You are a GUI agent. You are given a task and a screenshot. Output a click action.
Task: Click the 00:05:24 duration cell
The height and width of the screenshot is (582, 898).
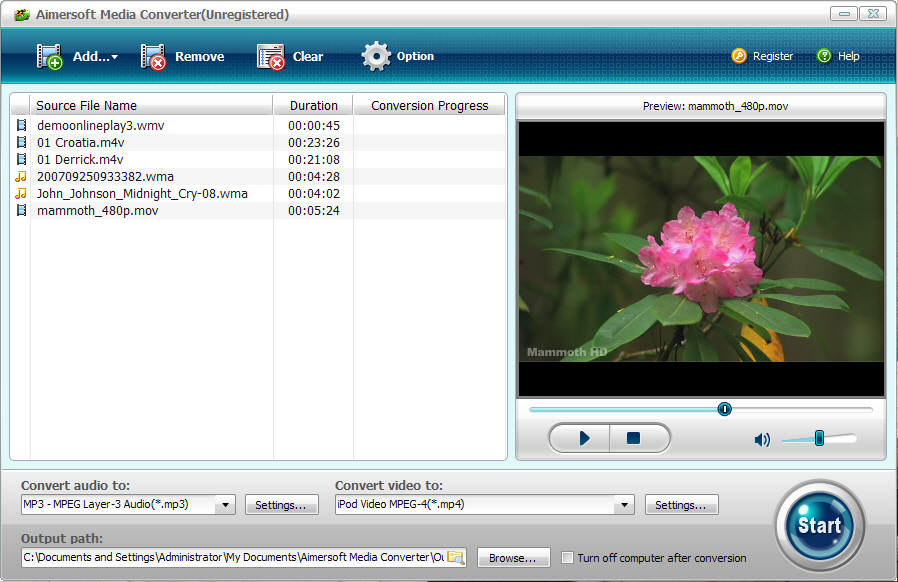pyautogui.click(x=314, y=211)
